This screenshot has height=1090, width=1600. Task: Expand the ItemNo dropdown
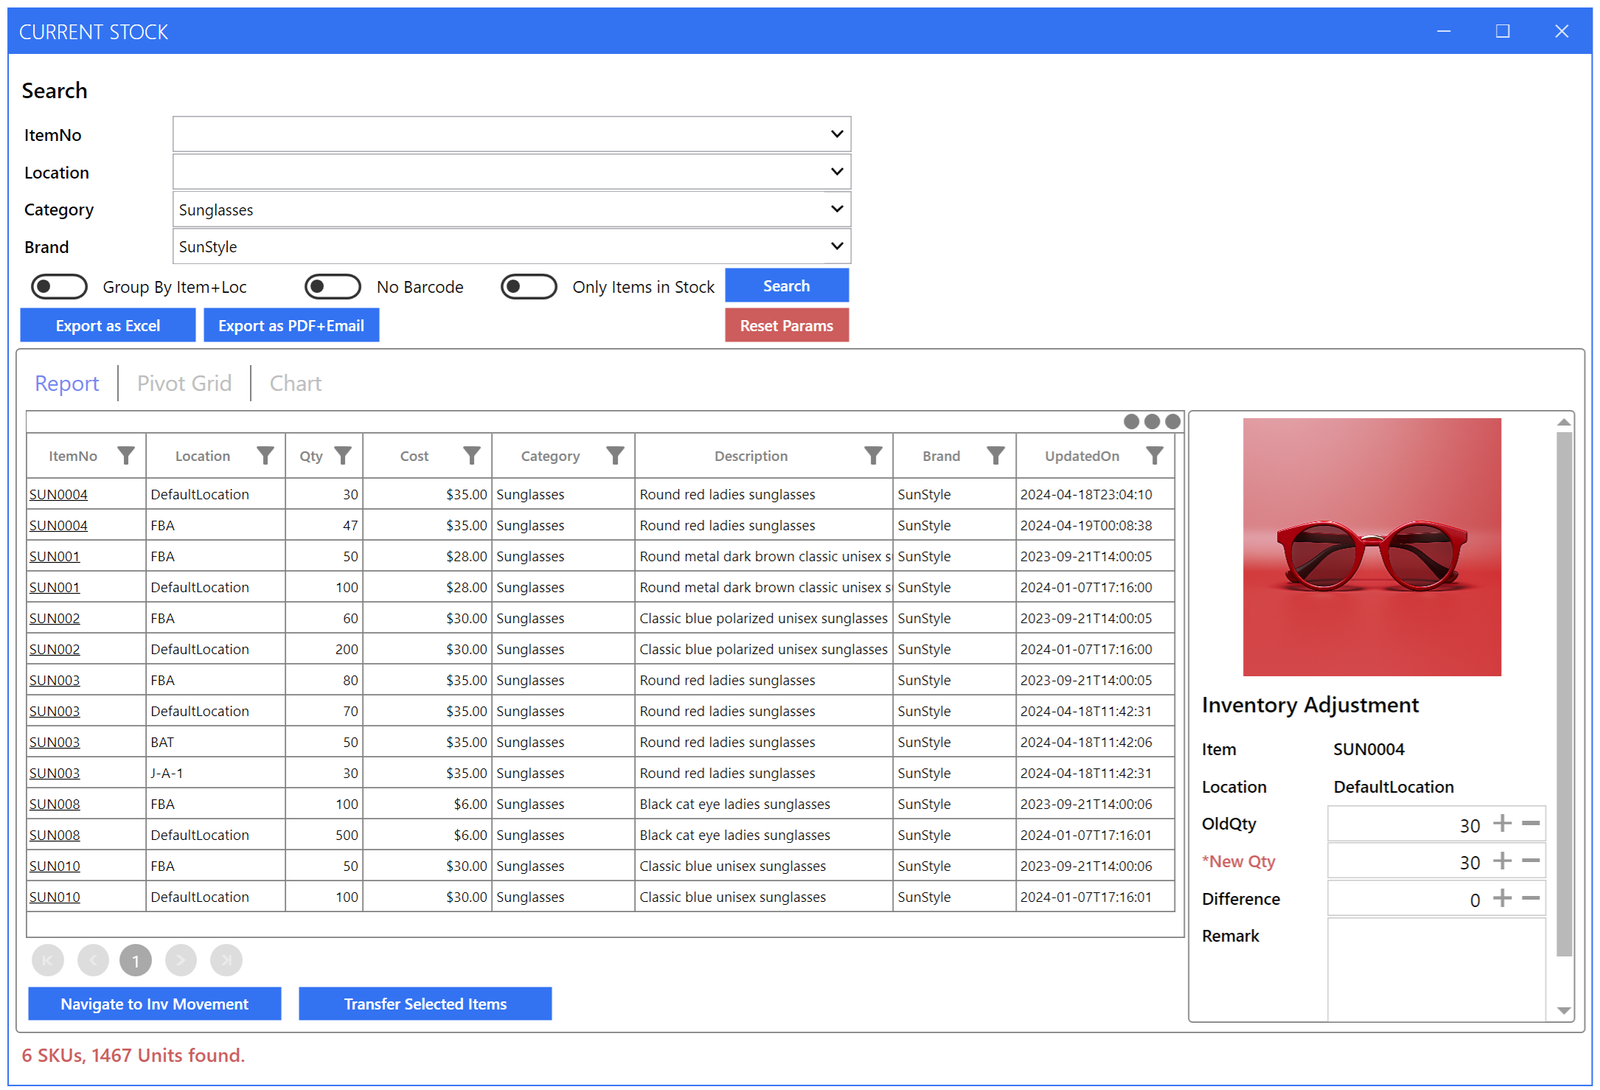[x=836, y=134]
